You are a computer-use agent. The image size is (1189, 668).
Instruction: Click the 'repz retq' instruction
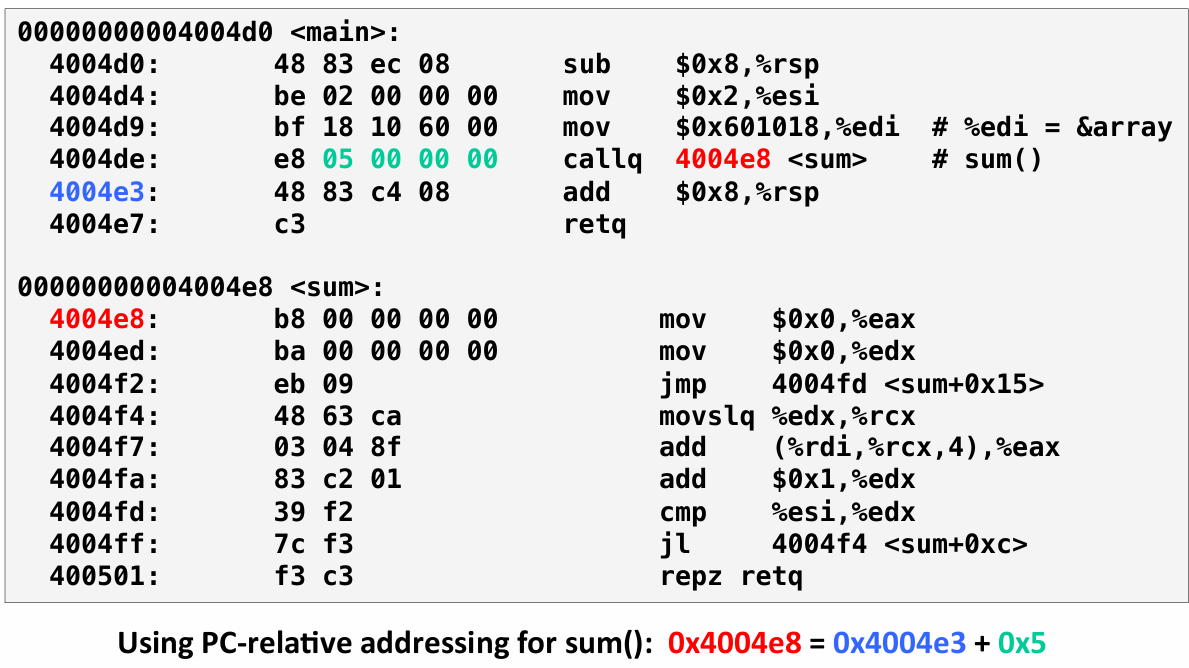click(730, 576)
